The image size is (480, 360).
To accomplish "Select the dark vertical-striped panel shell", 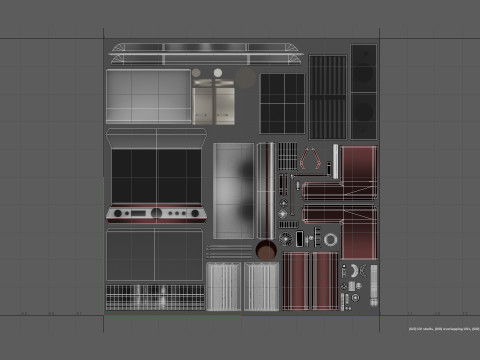I will click(328, 97).
